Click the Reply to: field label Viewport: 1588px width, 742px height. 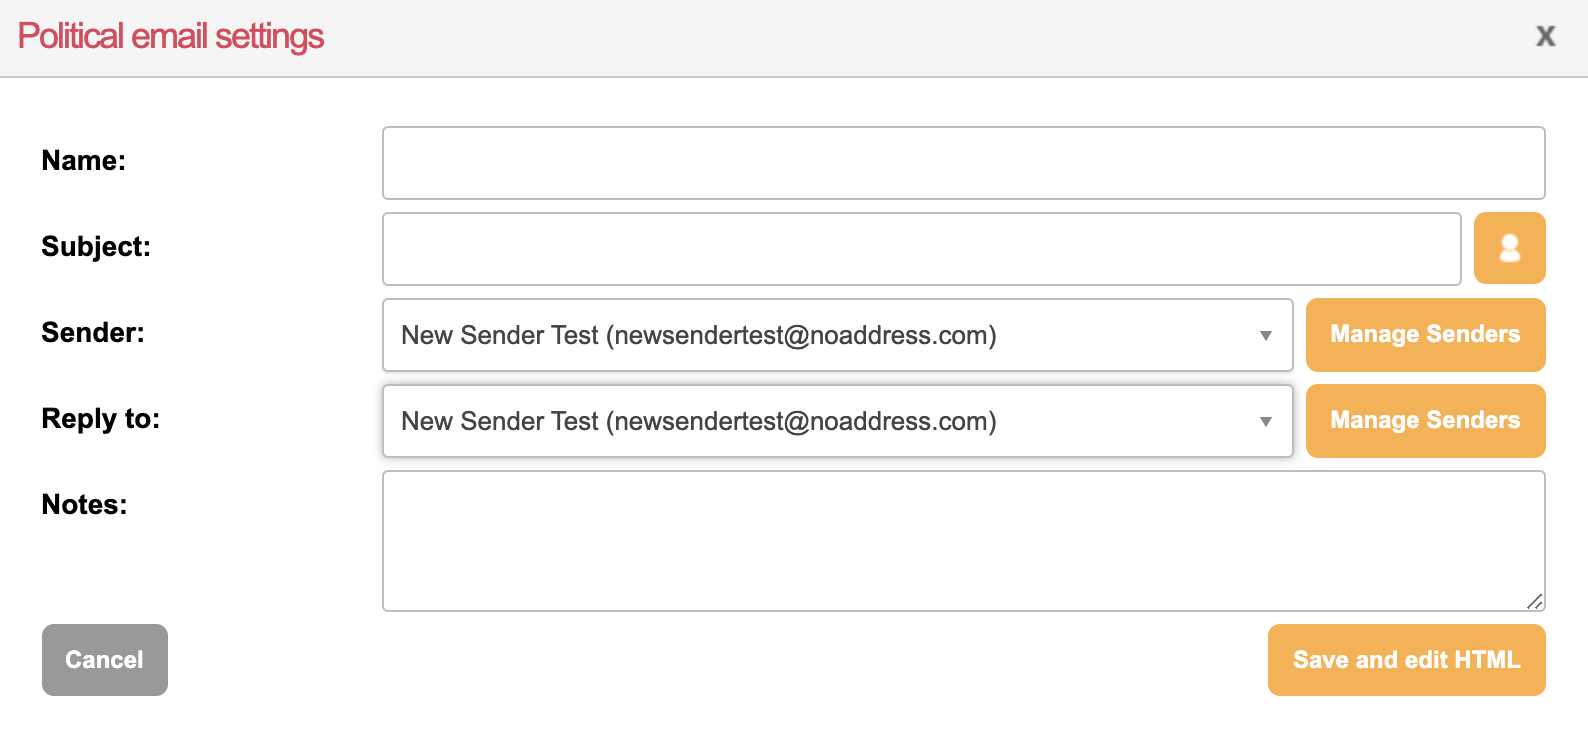(x=101, y=419)
